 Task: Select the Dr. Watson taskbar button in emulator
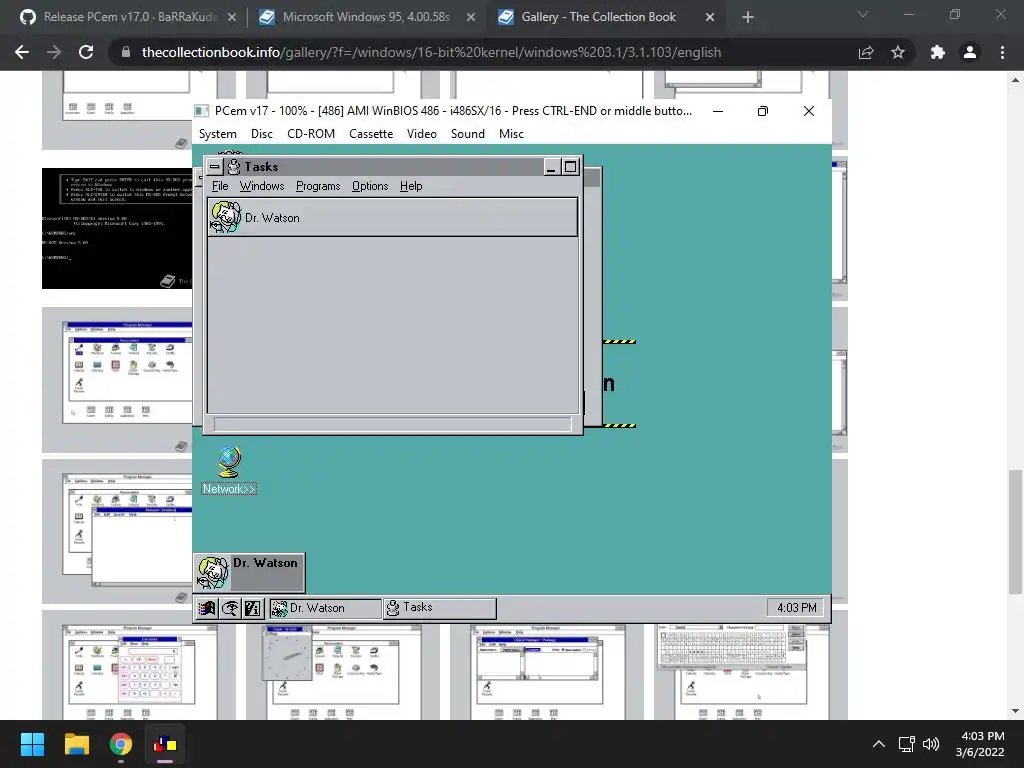pos(325,609)
